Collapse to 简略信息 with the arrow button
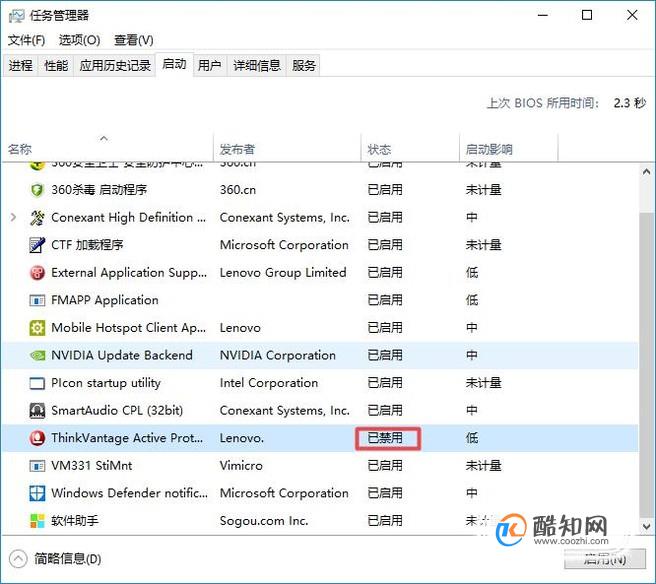 [18, 559]
